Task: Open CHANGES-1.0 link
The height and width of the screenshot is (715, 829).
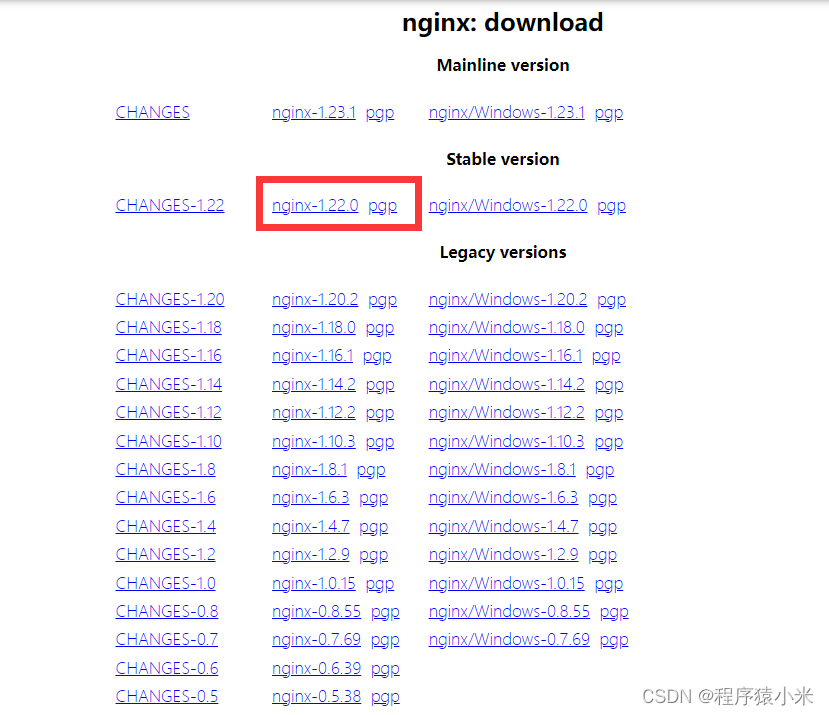Action: click(165, 584)
